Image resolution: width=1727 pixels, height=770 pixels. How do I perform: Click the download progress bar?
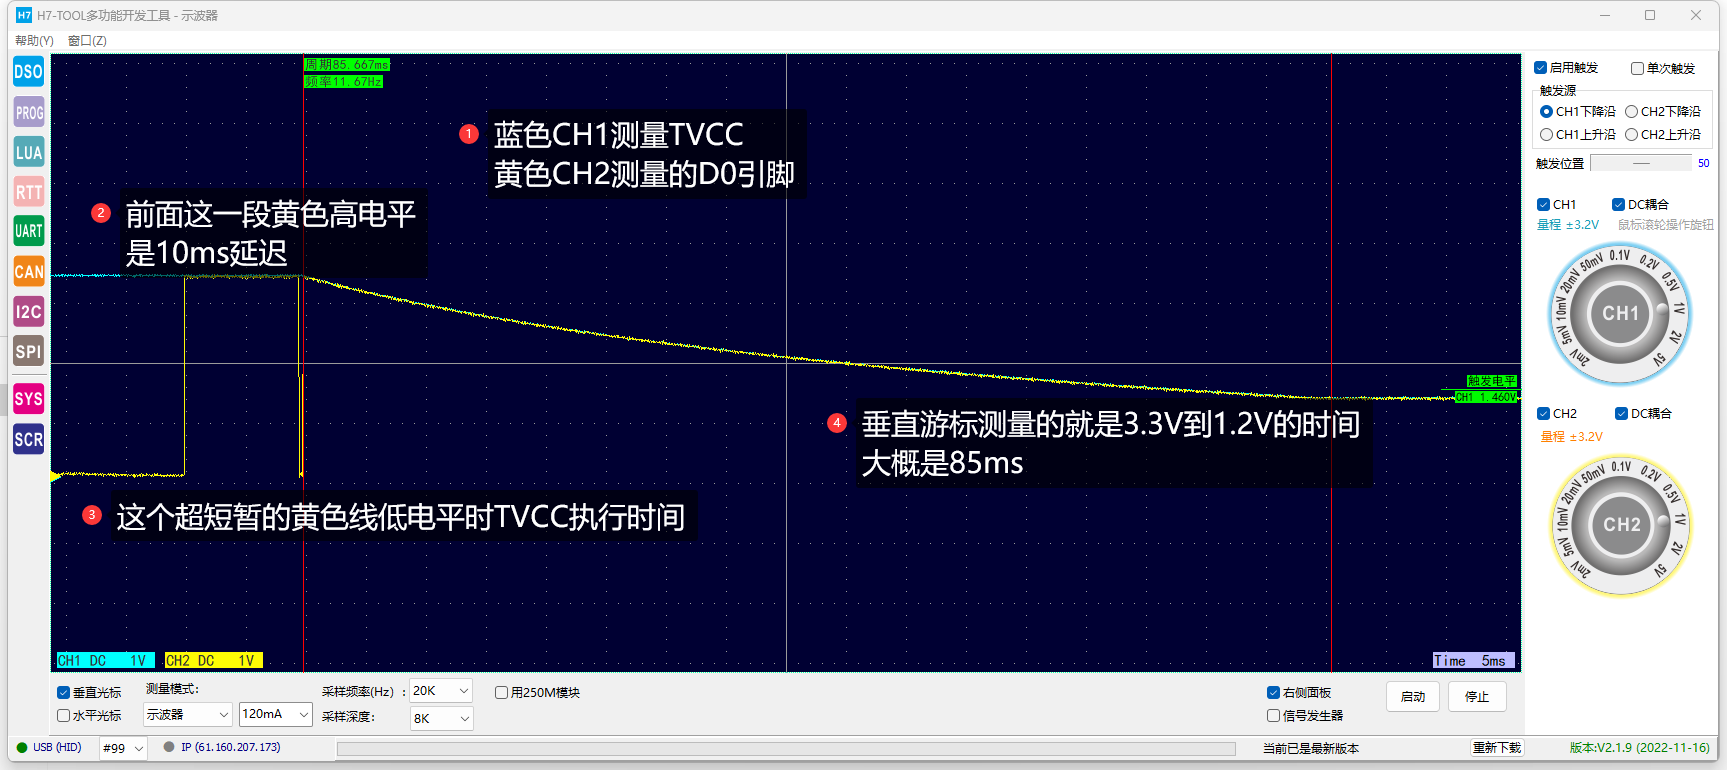pos(786,748)
